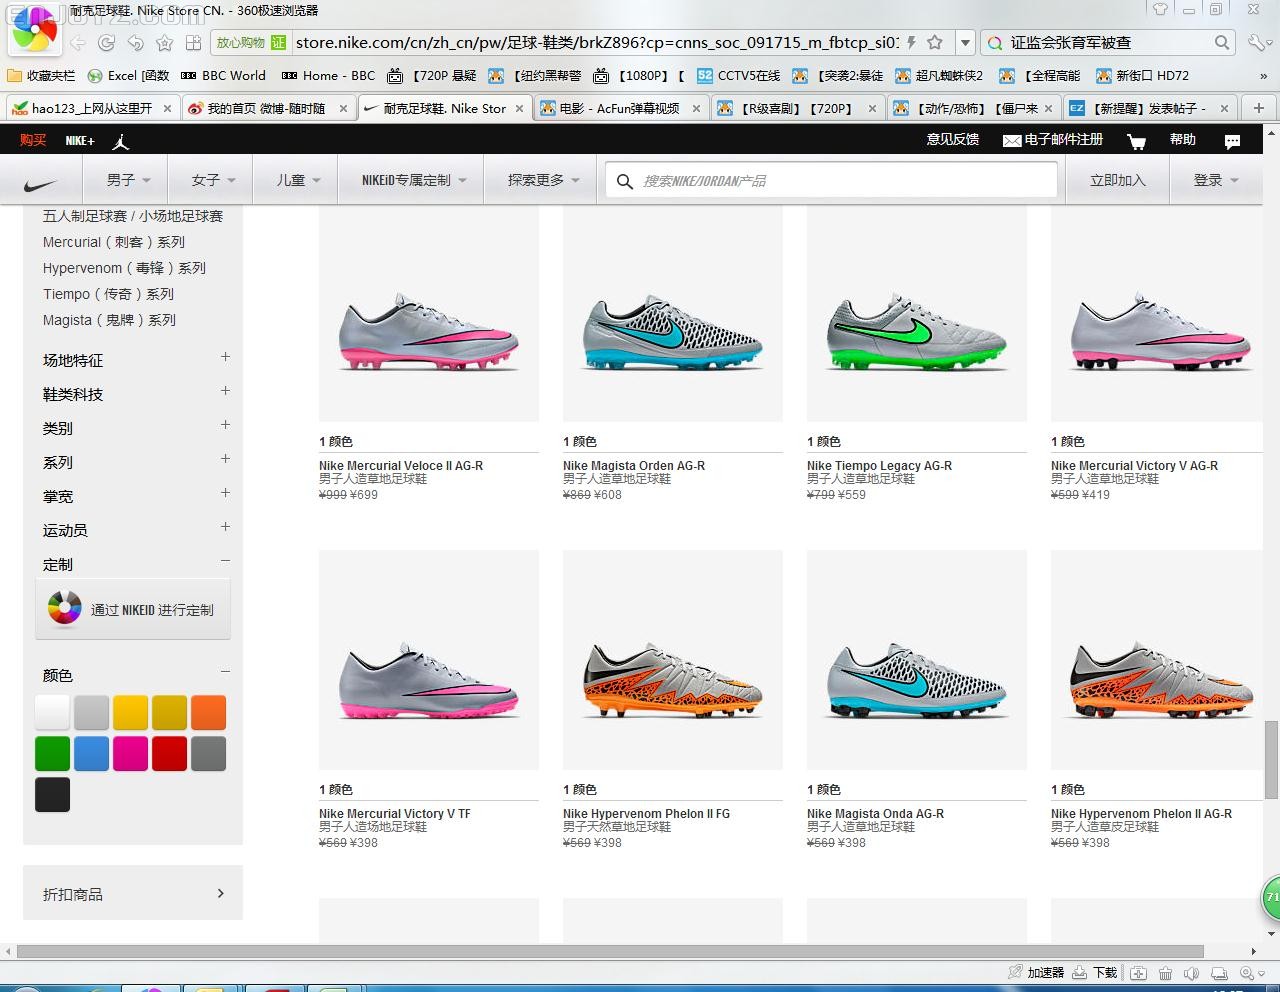1280x992 pixels.
Task: Click the 意见反馈 link
Action: coord(953,140)
